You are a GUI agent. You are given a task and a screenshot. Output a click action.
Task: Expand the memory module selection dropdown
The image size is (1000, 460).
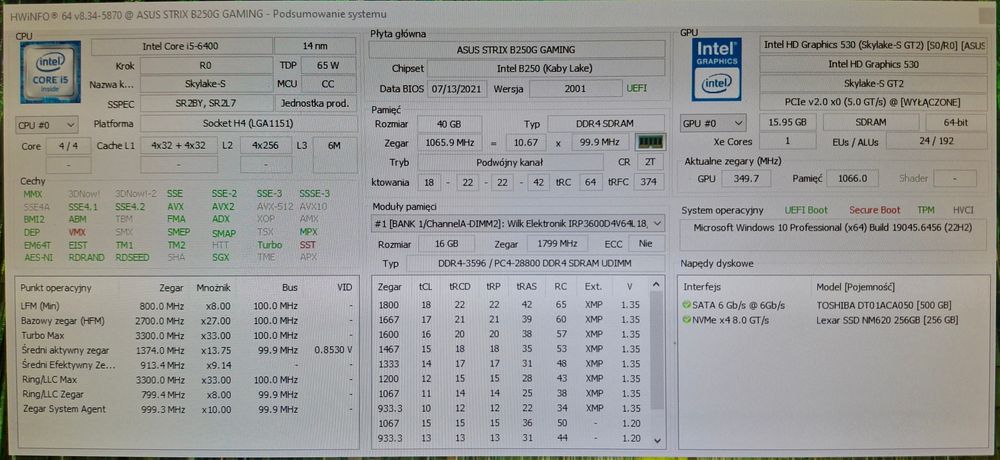click(518, 223)
